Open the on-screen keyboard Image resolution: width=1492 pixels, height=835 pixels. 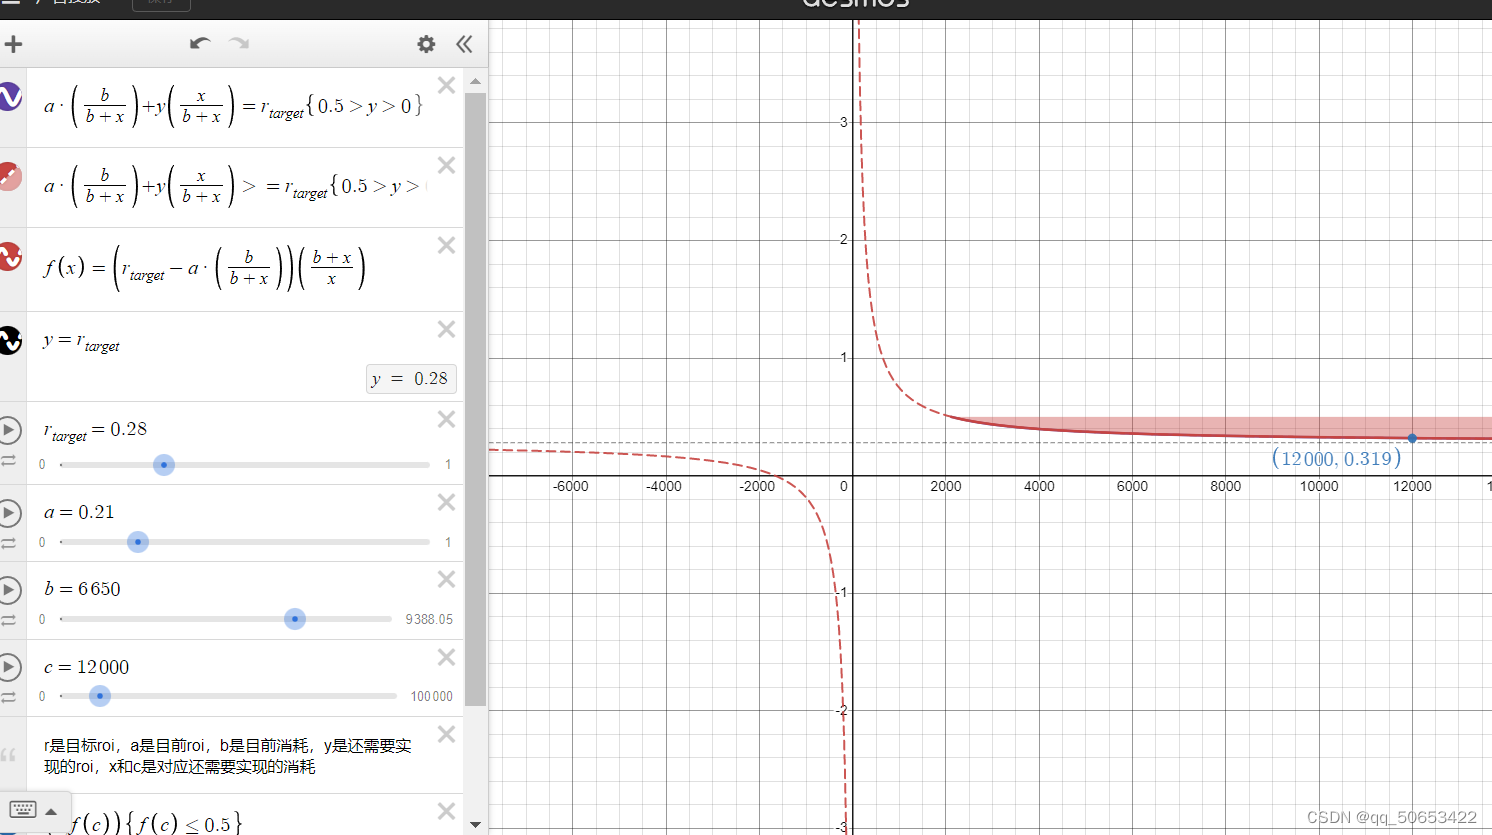[23, 810]
